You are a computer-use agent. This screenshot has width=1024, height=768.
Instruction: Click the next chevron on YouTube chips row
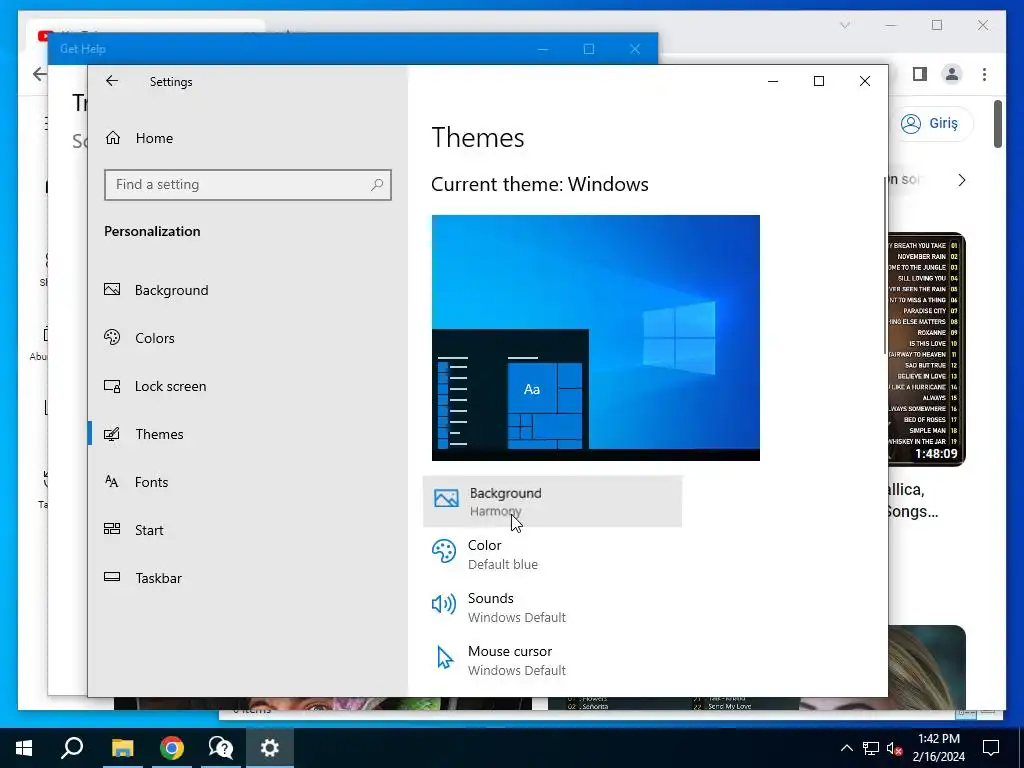point(961,180)
